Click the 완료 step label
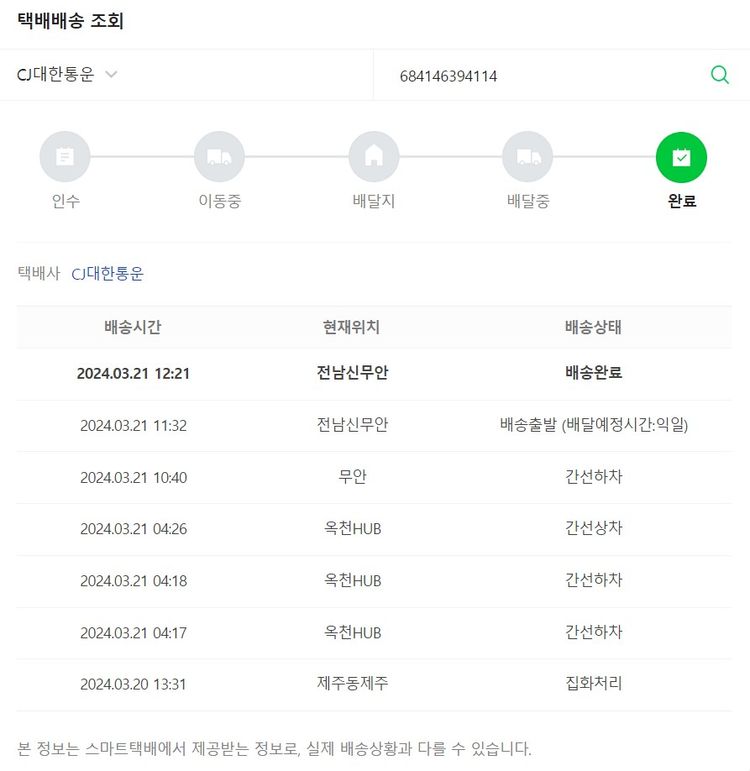The image size is (750, 771). 681,201
